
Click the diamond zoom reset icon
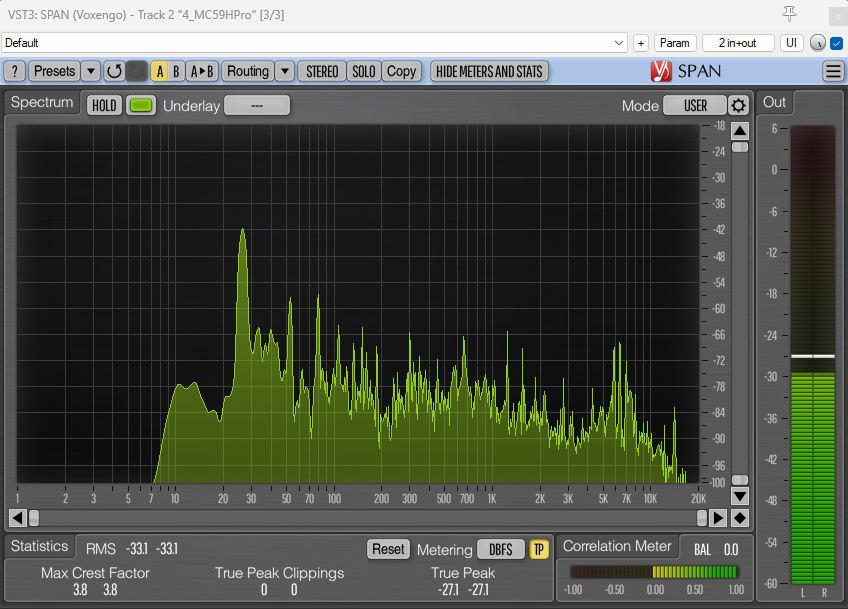(740, 517)
